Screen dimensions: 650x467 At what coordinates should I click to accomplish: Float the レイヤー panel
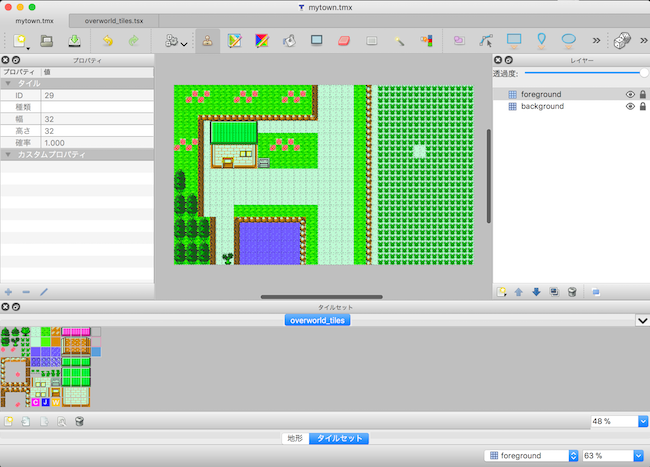(509, 60)
